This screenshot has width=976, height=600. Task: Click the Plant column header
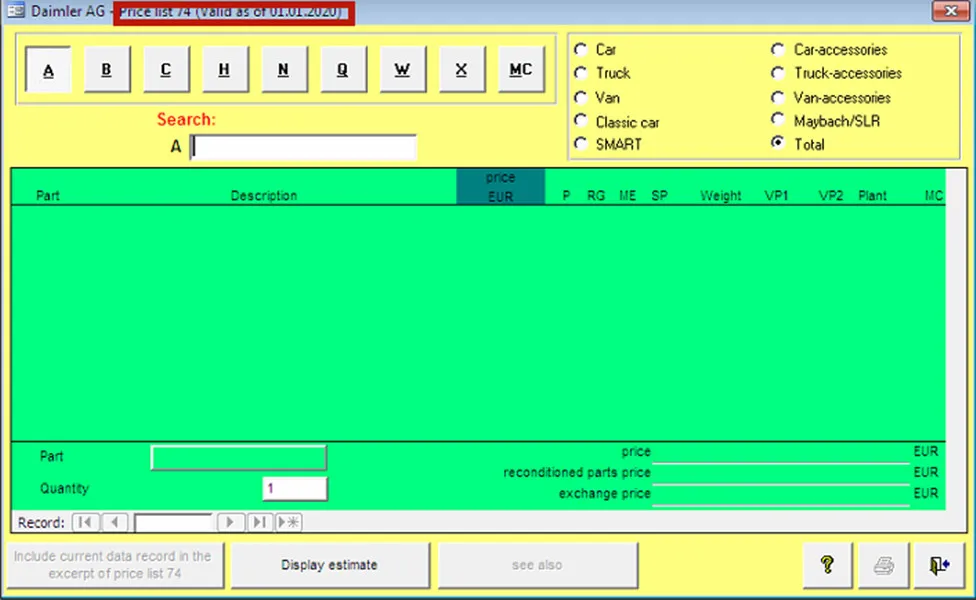coord(872,195)
